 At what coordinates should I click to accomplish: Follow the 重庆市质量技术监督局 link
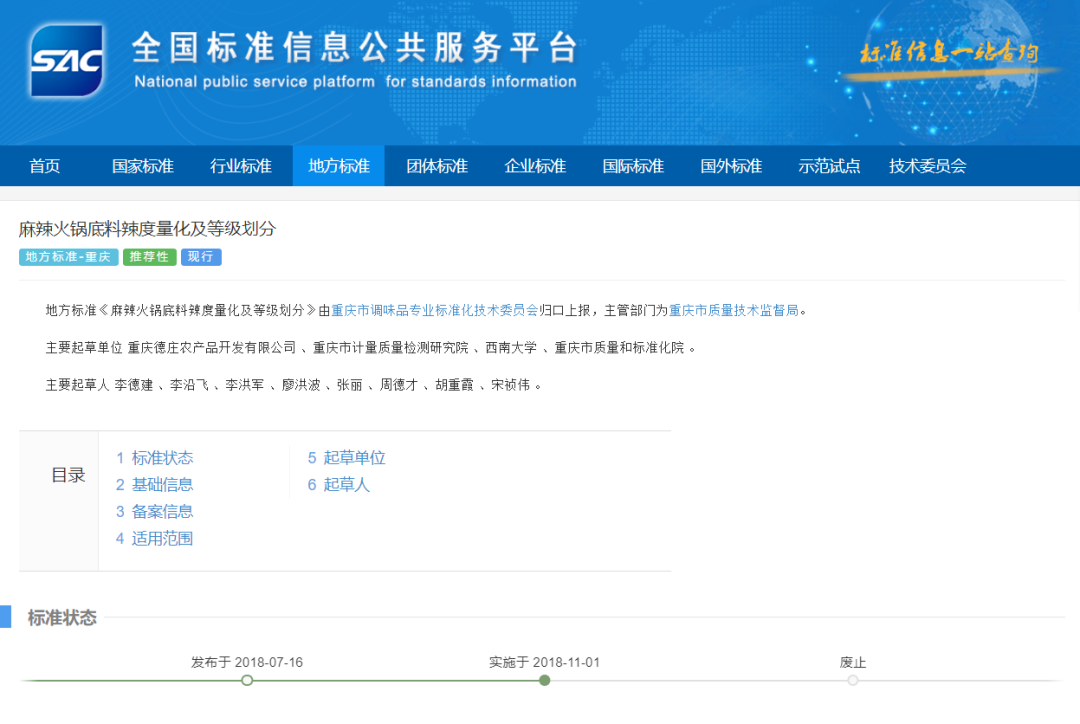tap(733, 310)
